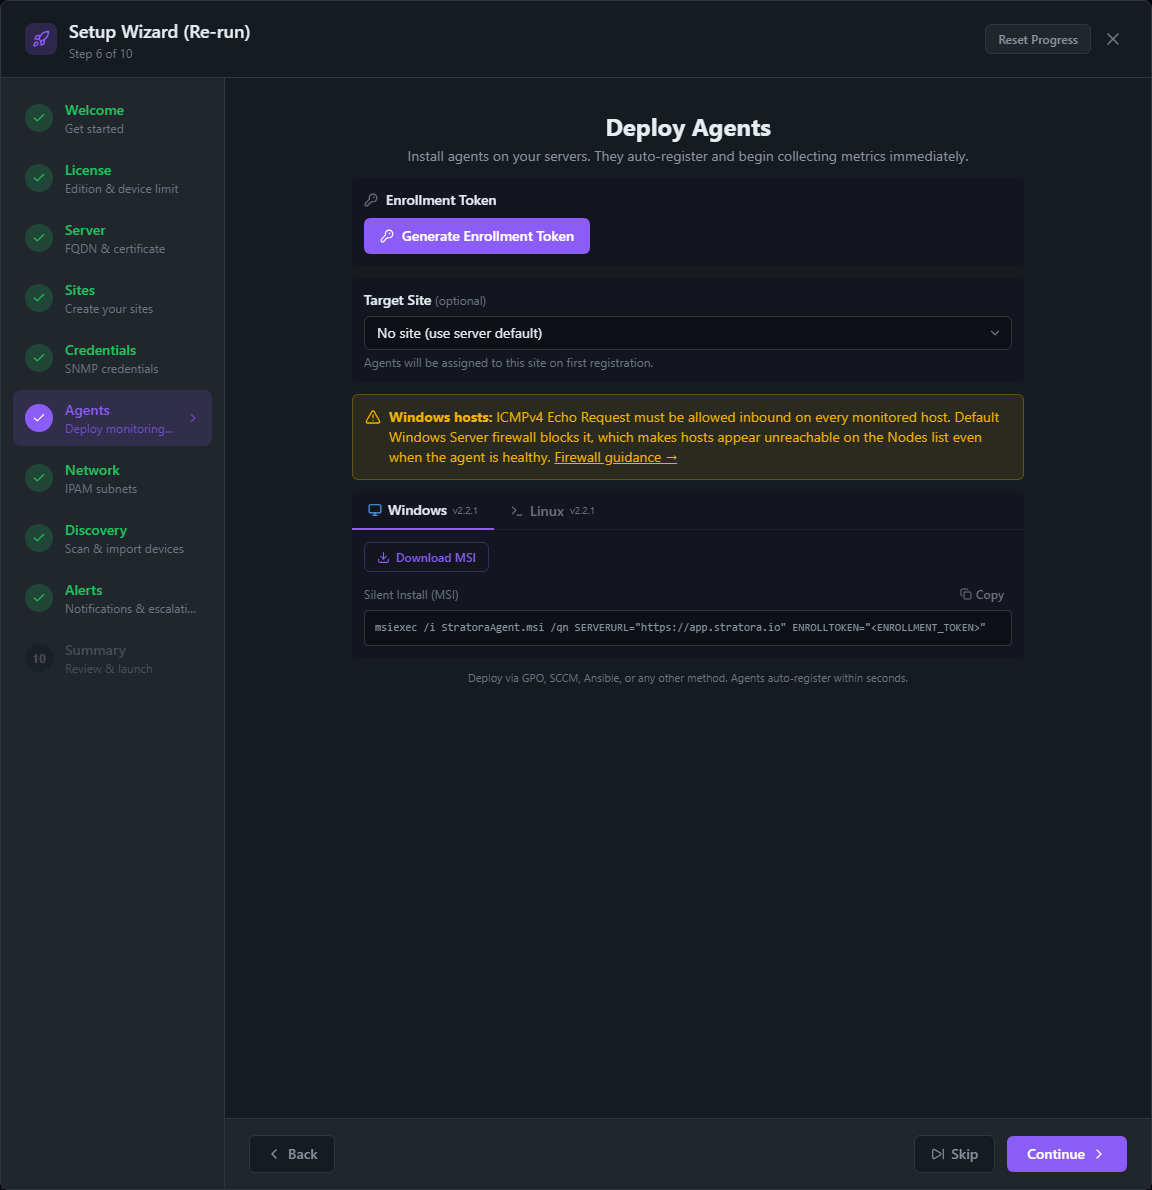Click the Discovery step green checkmark icon
Image resolution: width=1152 pixels, height=1190 pixels.
[39, 537]
